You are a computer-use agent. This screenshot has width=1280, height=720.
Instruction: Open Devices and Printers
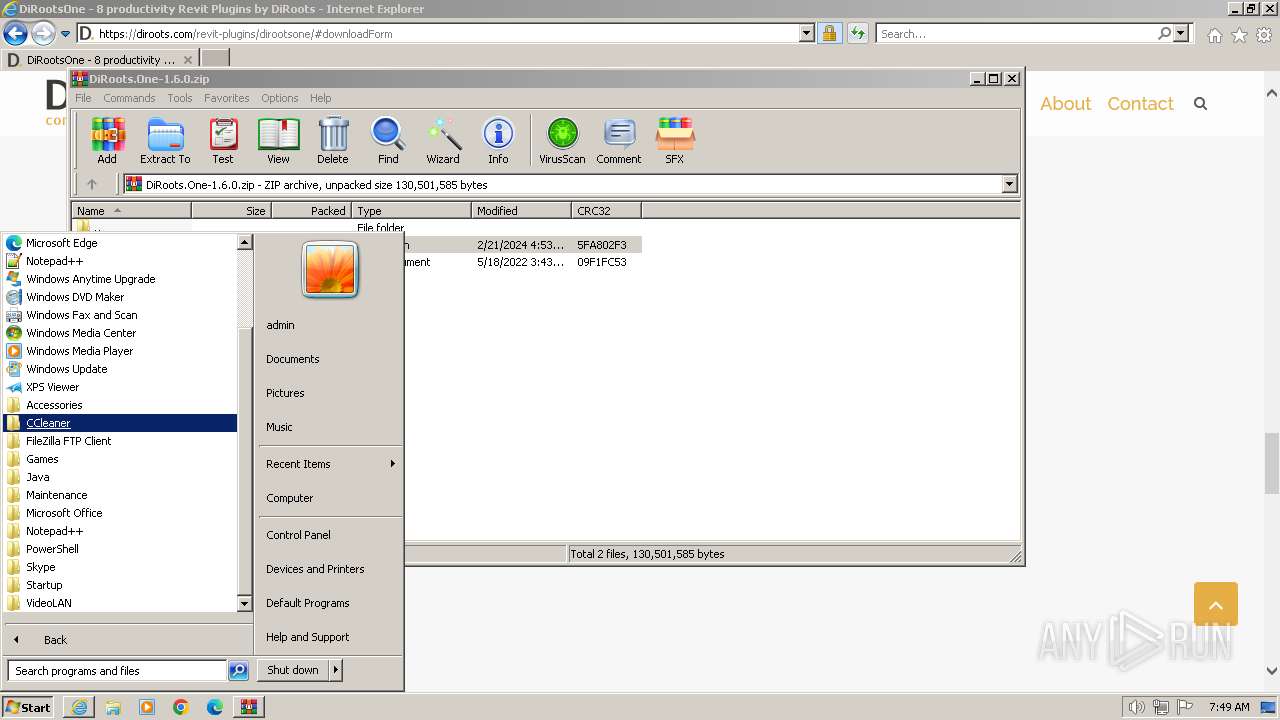point(315,569)
